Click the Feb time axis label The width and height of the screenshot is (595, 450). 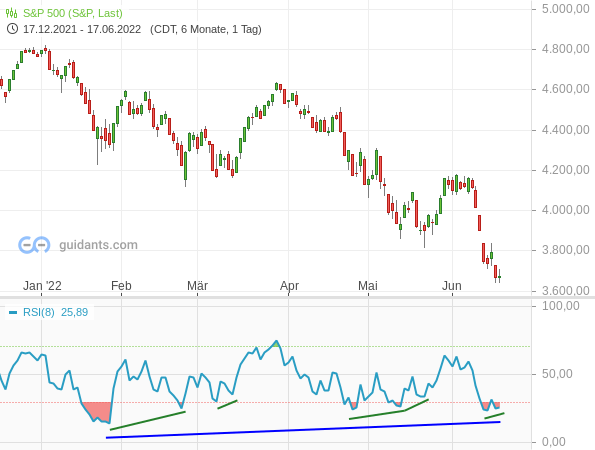121,286
